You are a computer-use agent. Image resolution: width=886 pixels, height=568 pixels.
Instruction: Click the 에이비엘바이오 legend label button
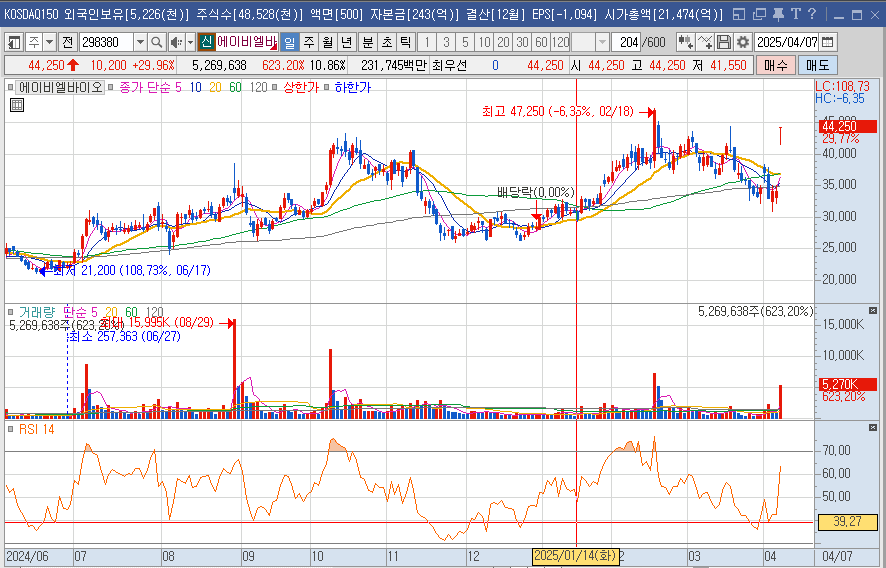coord(60,88)
